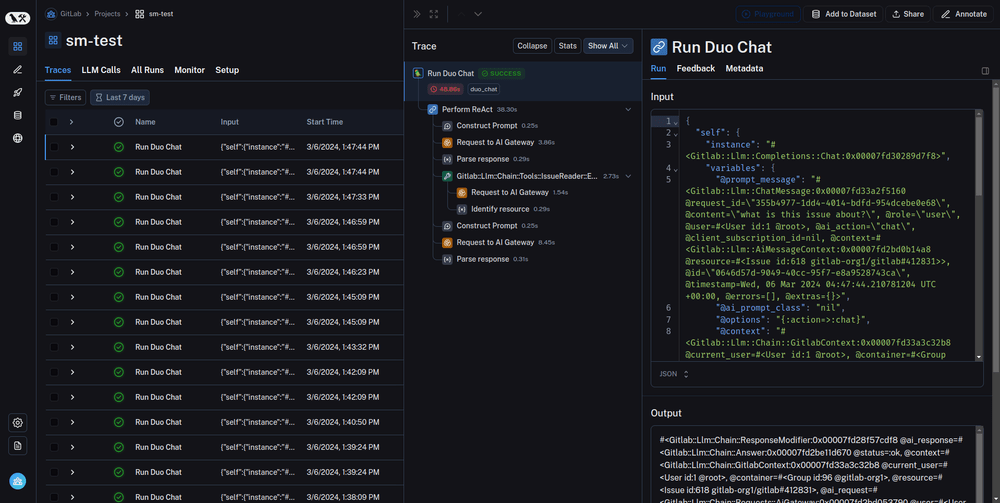This screenshot has width=1000, height=503.
Task: Open the Show All dropdown in the Trace panel
Action: (608, 46)
